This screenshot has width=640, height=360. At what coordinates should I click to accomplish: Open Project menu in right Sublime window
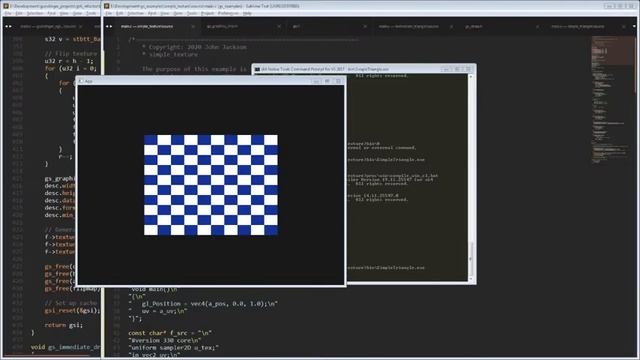click(207, 13)
